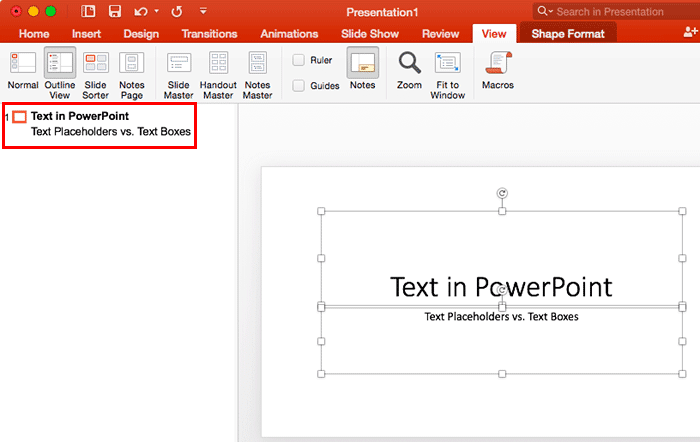Enable the Ruler checkbox

click(x=299, y=60)
